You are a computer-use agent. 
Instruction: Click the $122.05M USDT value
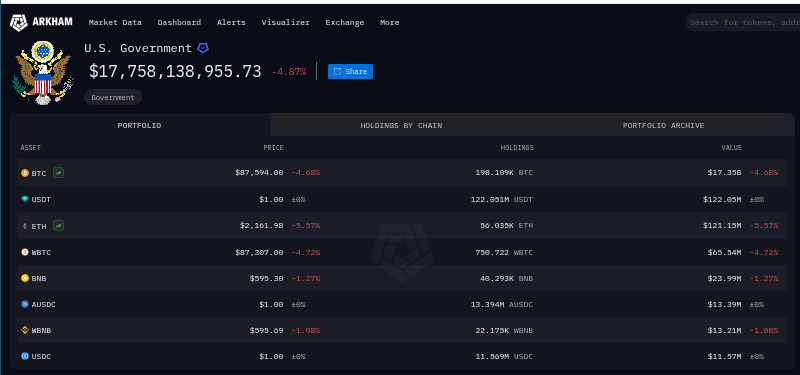click(721, 199)
